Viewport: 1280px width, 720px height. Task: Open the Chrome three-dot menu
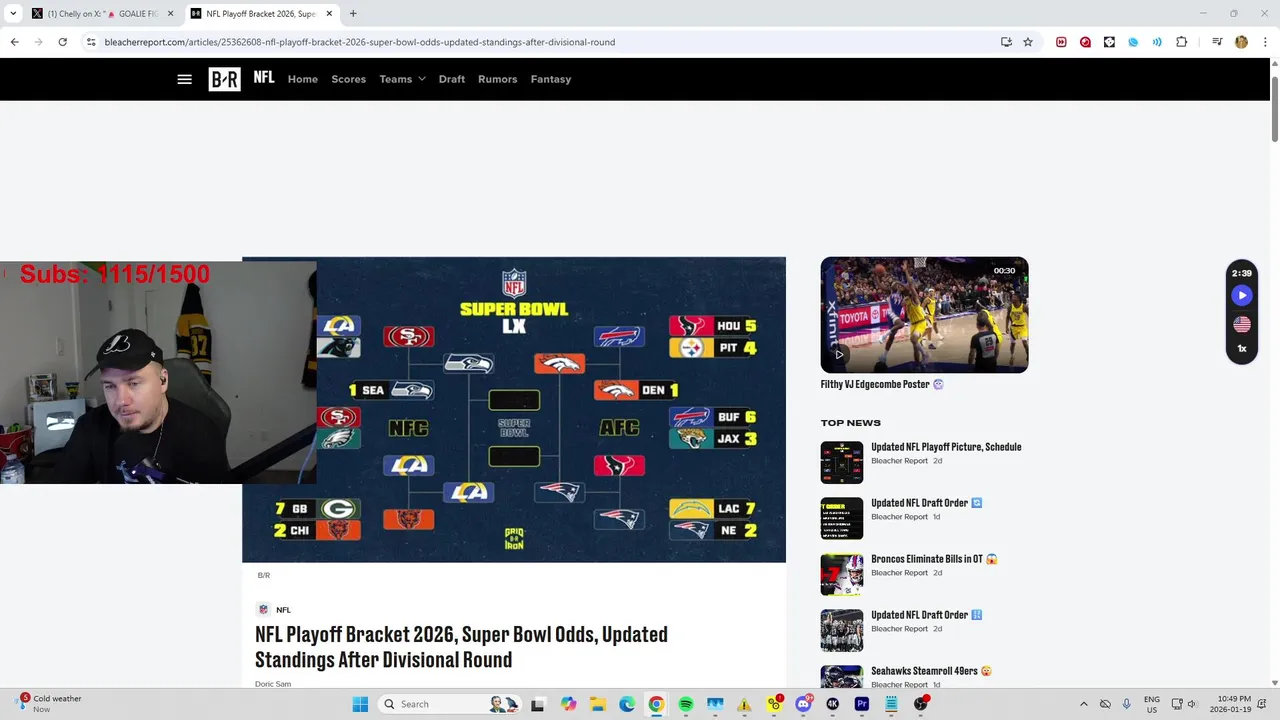coord(1265,42)
